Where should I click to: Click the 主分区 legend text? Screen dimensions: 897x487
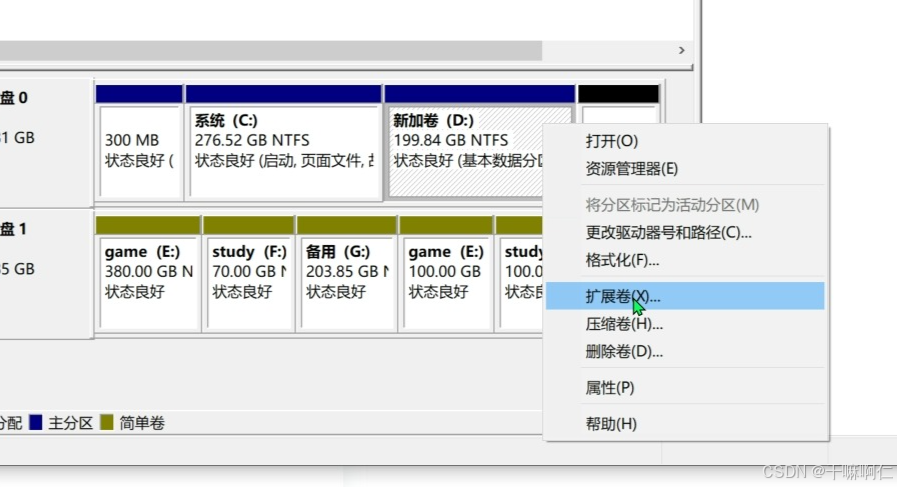(x=71, y=423)
